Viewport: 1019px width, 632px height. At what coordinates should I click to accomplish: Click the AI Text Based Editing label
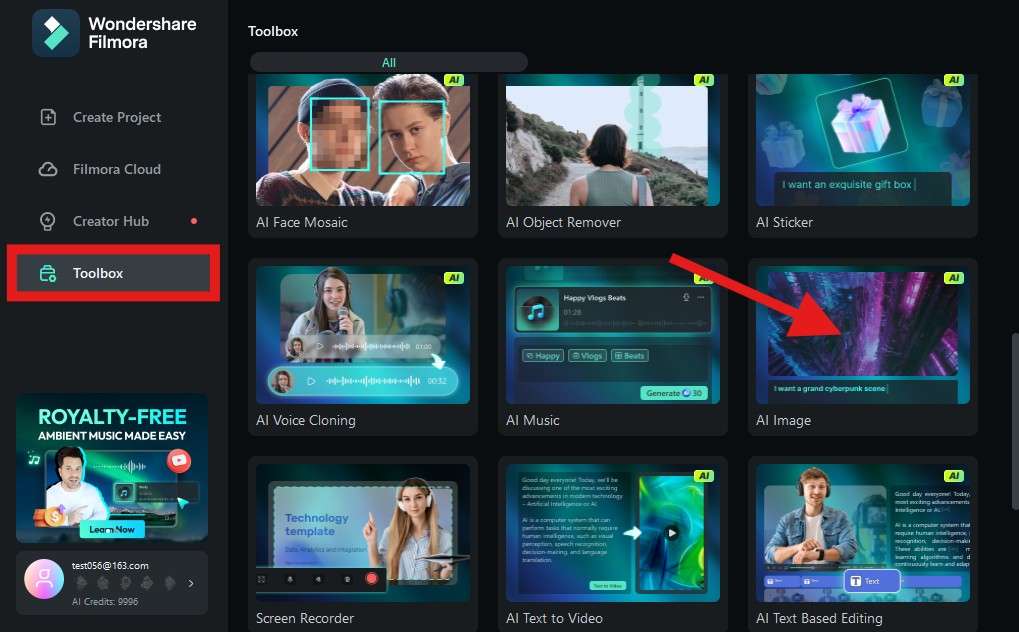(x=819, y=618)
